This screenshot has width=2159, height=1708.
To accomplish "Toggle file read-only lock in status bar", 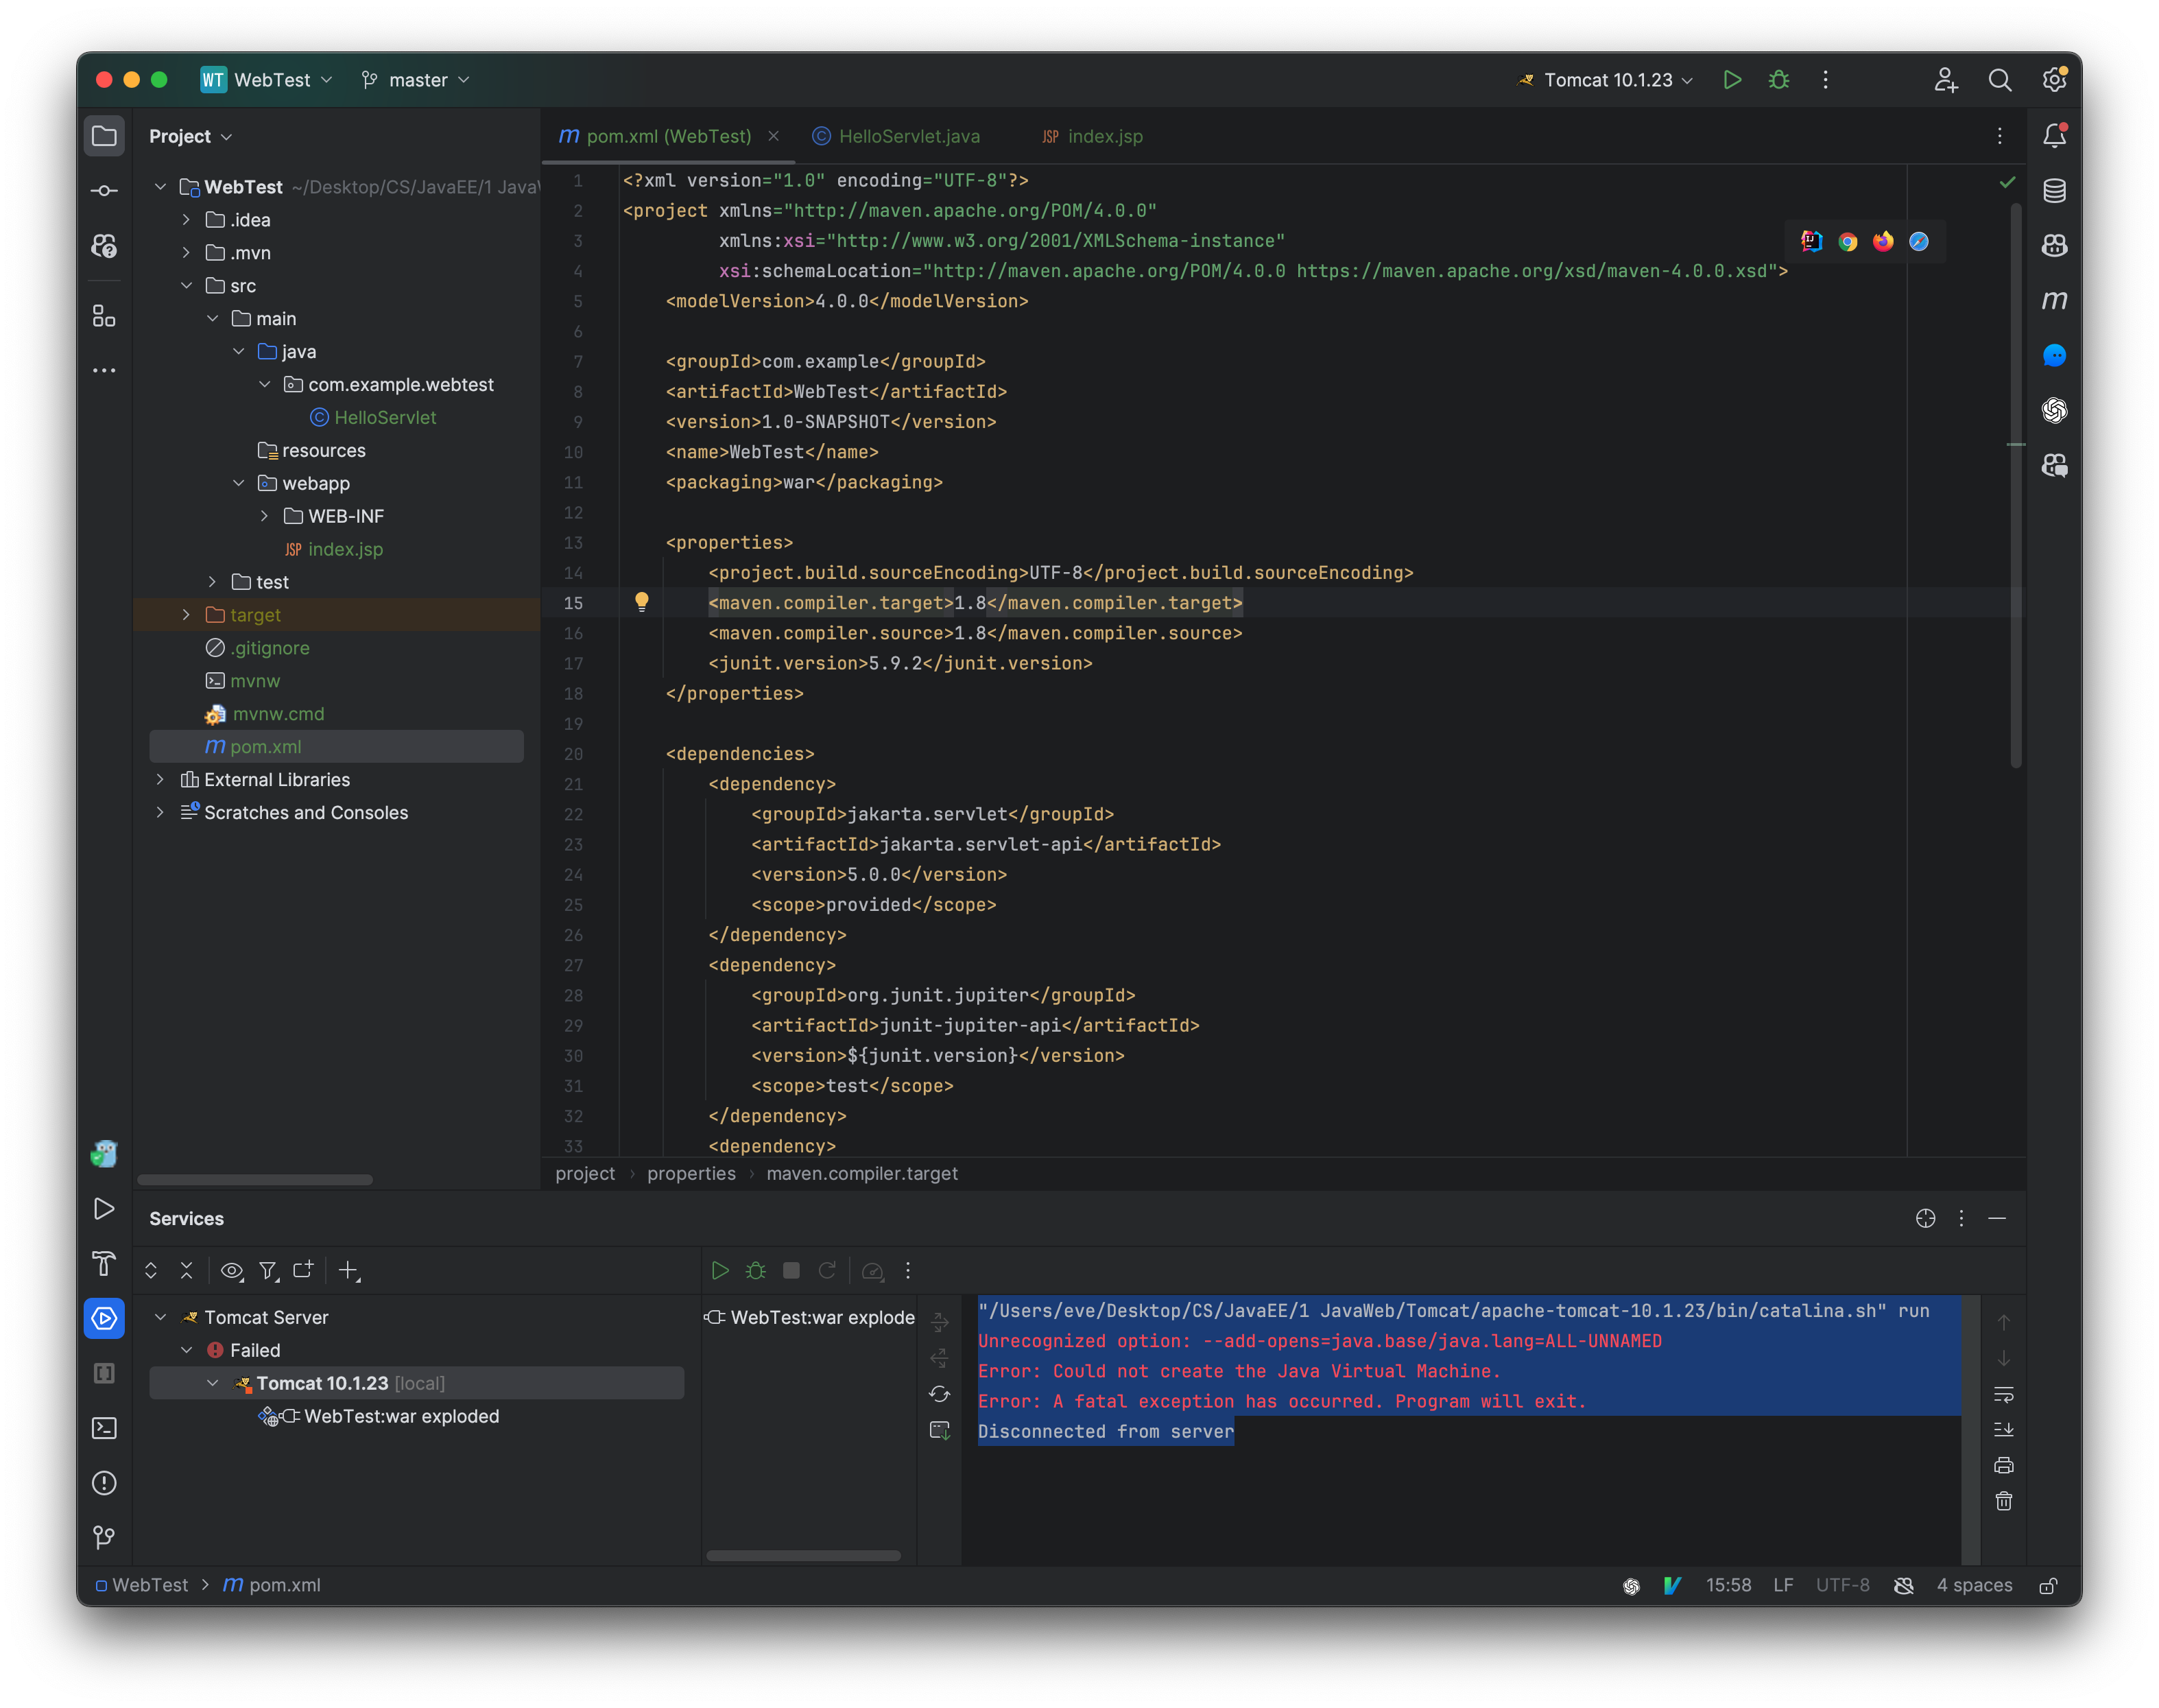I will (x=2049, y=1585).
